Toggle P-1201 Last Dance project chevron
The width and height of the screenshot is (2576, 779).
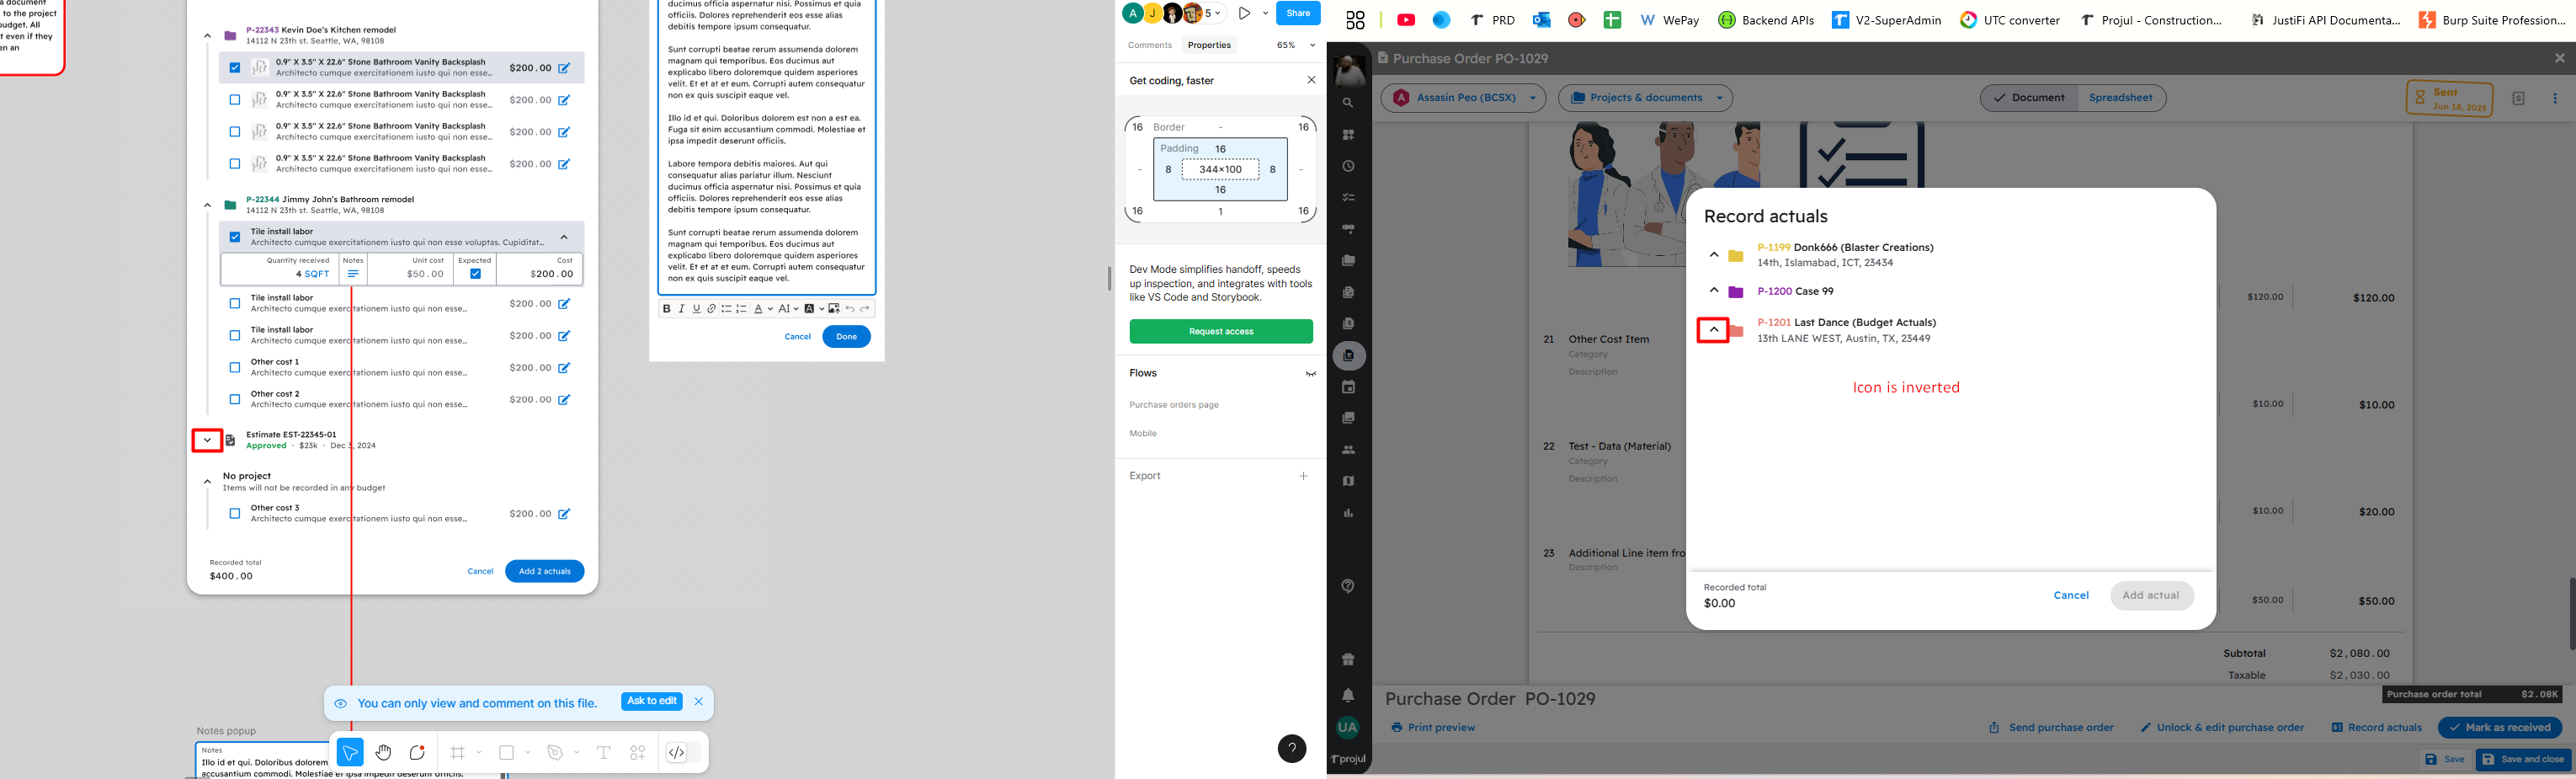1714,330
